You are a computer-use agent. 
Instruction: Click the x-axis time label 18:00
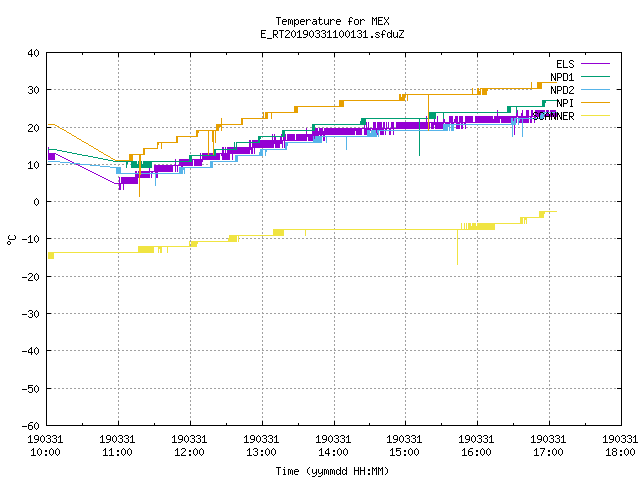620,452
